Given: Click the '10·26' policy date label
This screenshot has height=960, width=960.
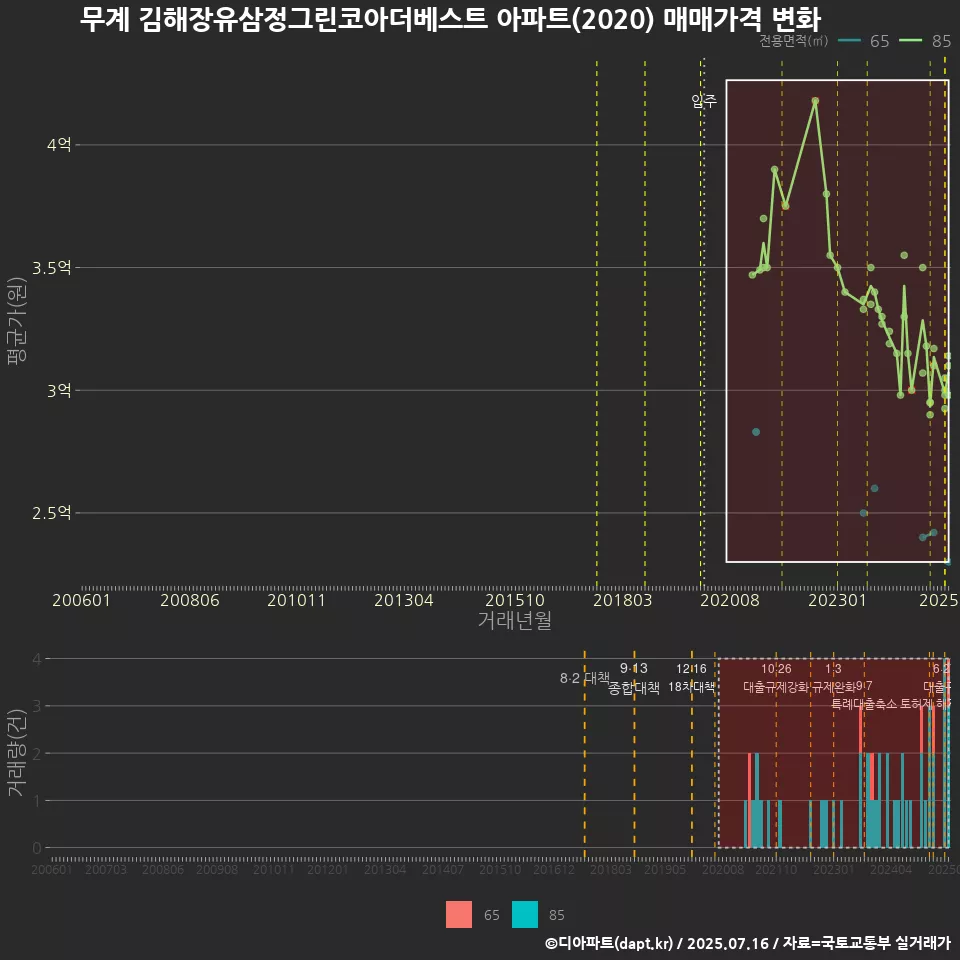Looking at the screenshot, I should pos(776,669).
